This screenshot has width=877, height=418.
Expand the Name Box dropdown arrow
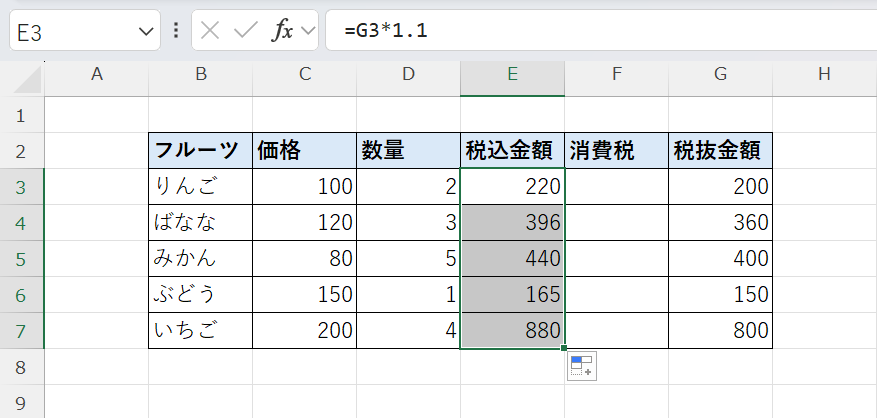[142, 31]
